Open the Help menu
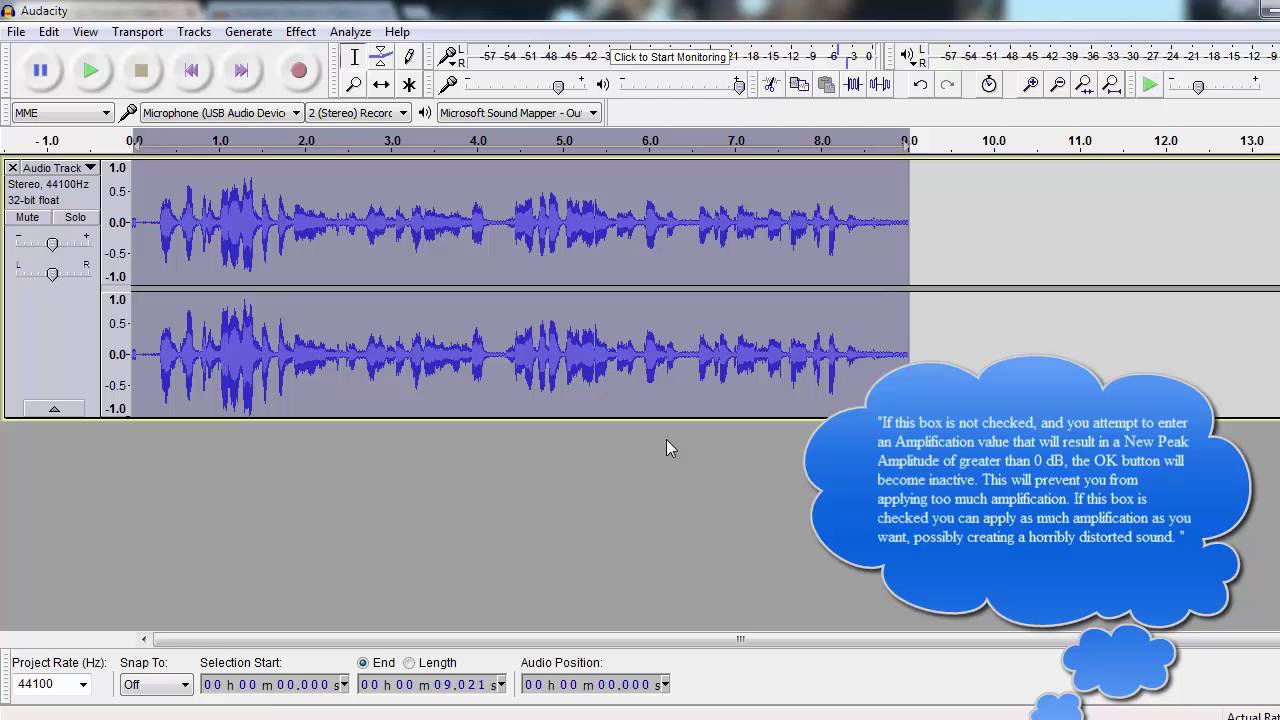 (397, 32)
